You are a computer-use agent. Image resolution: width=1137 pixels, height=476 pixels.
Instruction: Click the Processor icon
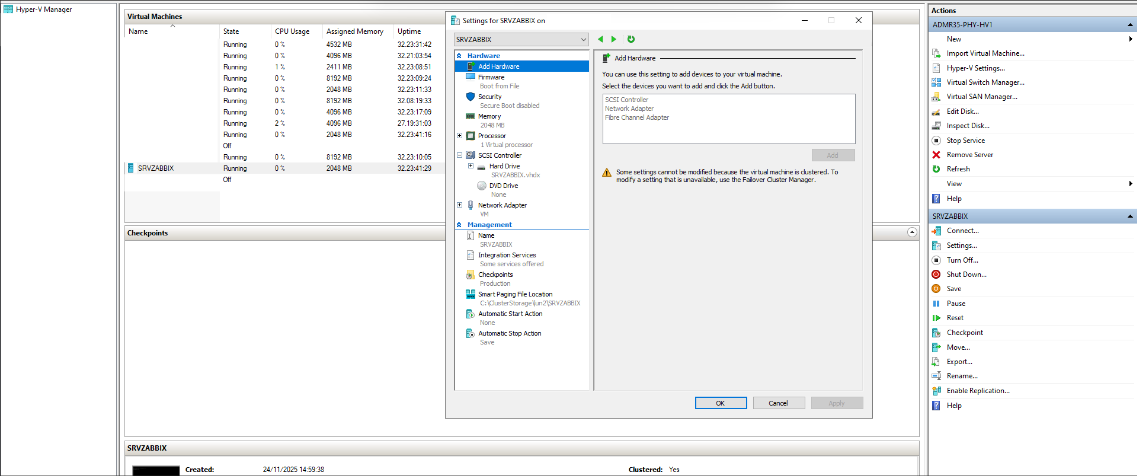pos(470,136)
